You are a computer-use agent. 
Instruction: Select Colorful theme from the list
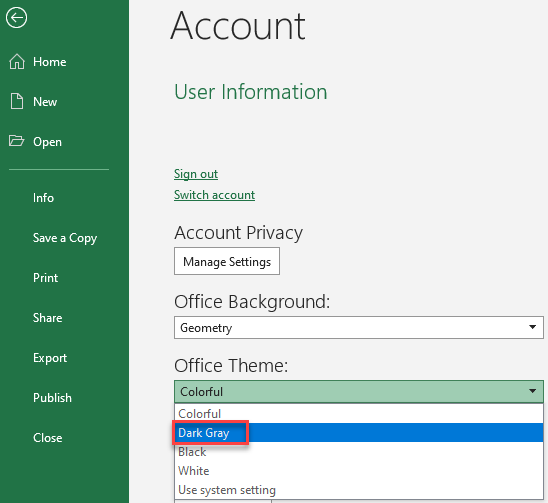pyautogui.click(x=359, y=414)
